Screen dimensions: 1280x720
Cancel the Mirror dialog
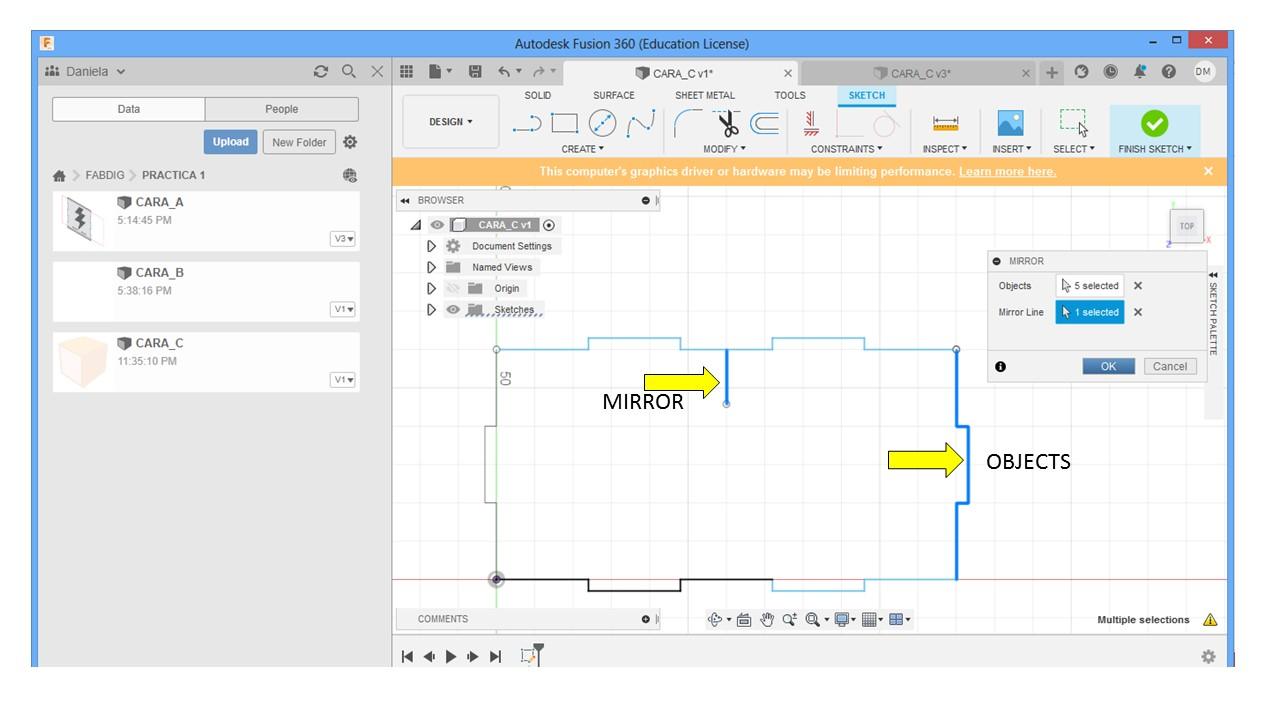(x=1169, y=366)
